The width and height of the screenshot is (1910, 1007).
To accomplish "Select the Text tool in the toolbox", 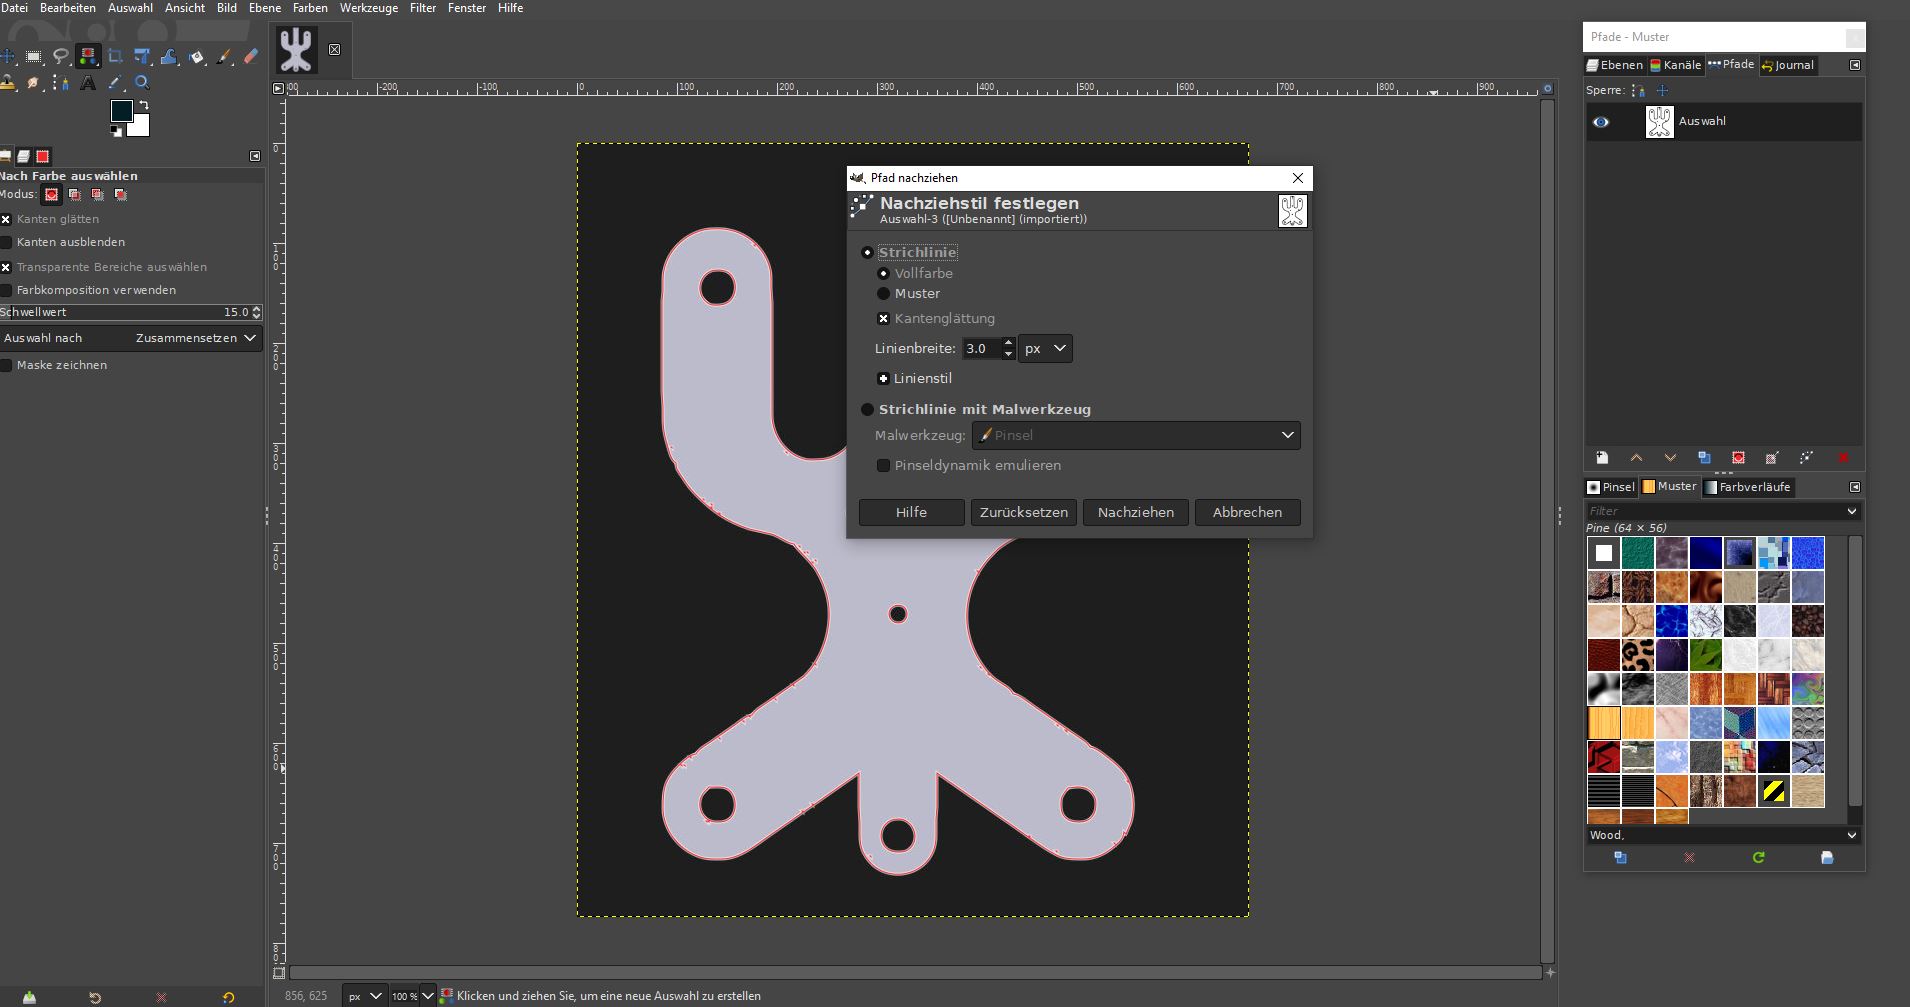I will coord(88,83).
